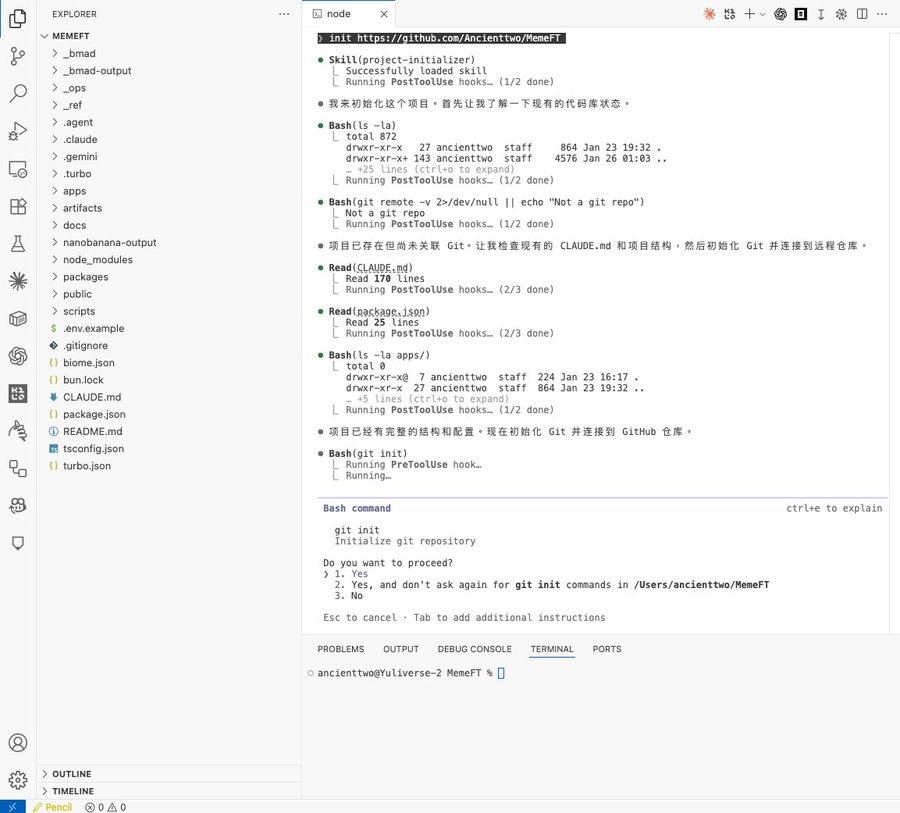Expand the _bmad-output folder
900x813 pixels.
point(169,71)
